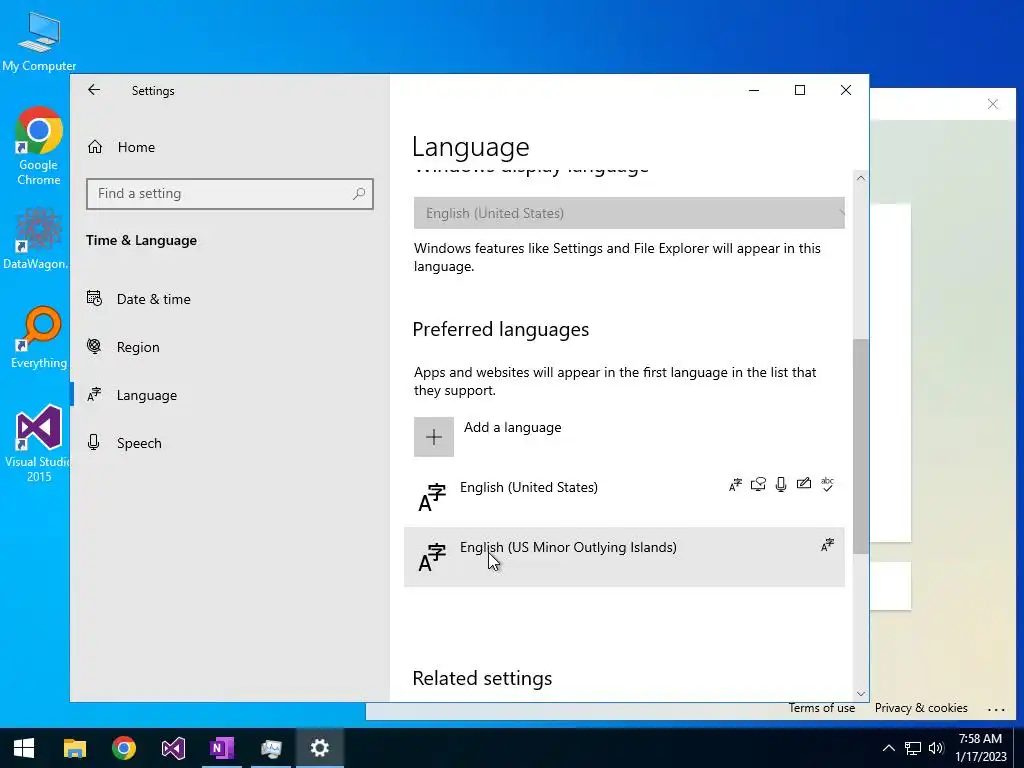Click the vertical scrollbar thumb in Language page
Screen dimensions: 1024x768
861,446
